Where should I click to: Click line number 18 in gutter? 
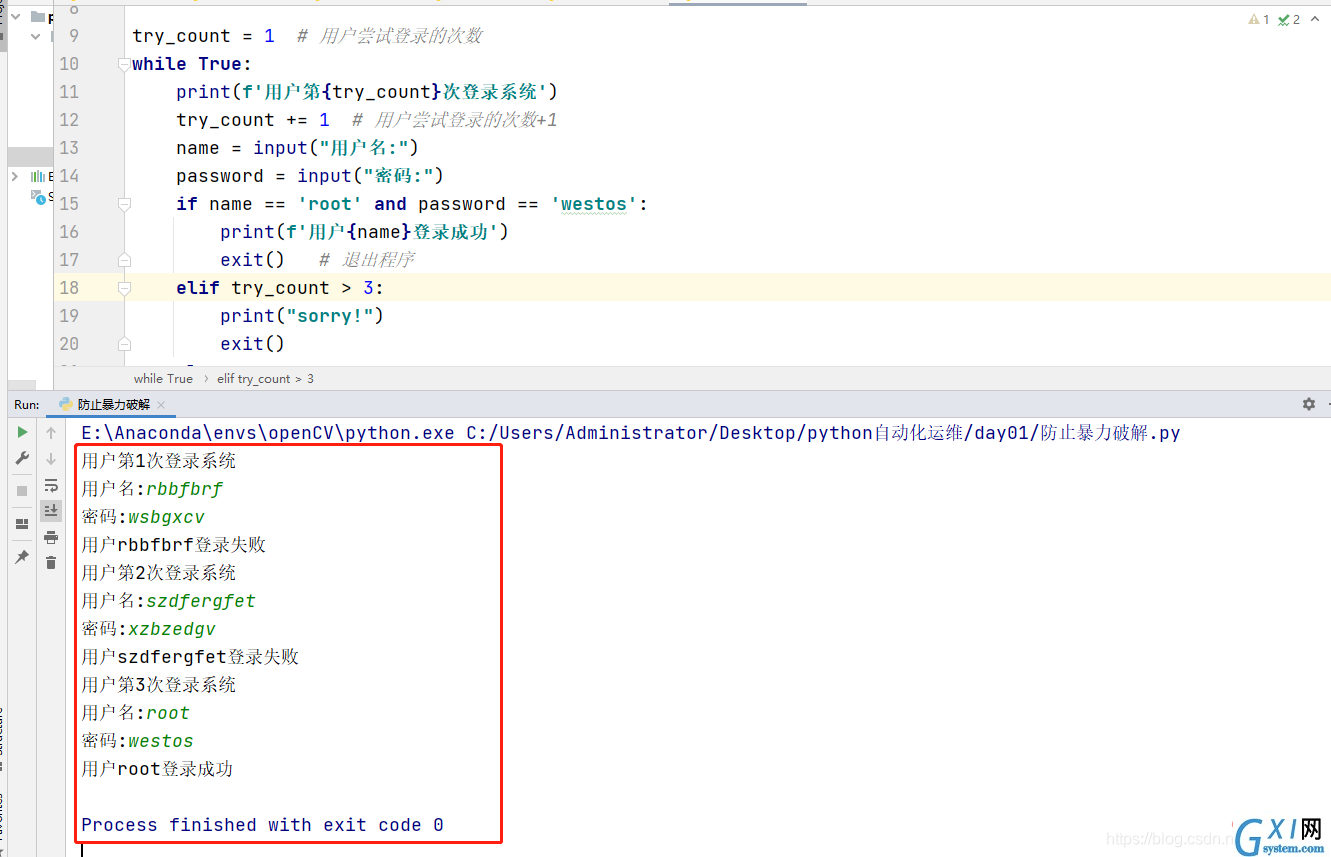click(69, 288)
